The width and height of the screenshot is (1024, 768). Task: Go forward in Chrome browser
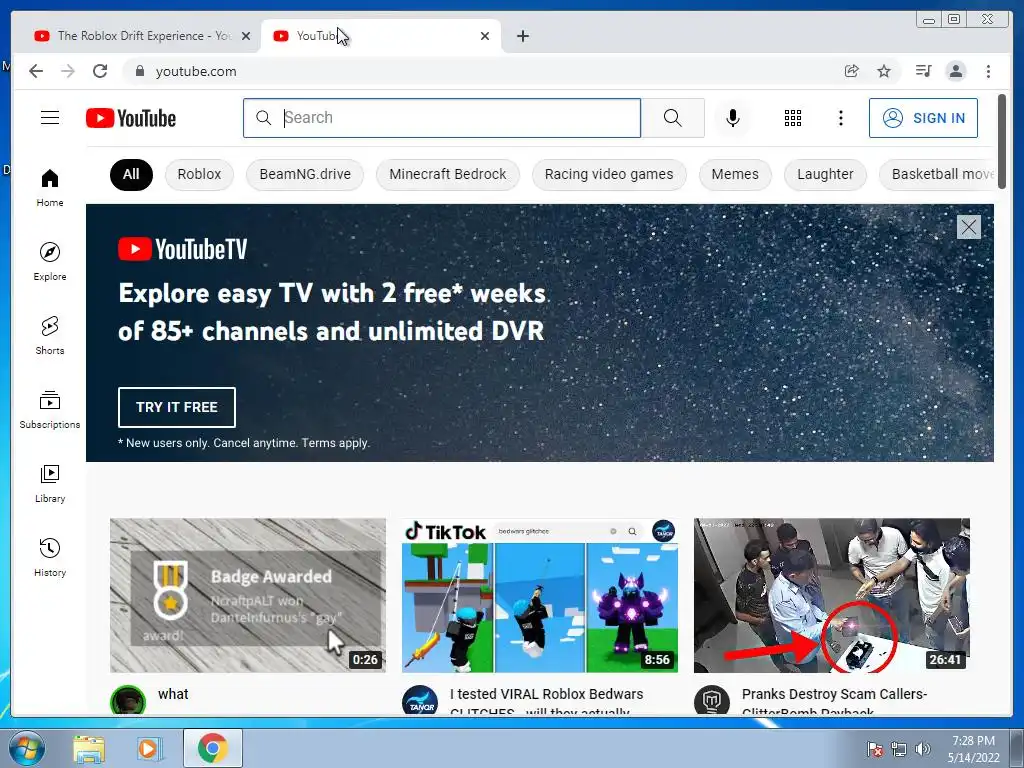[x=67, y=71]
